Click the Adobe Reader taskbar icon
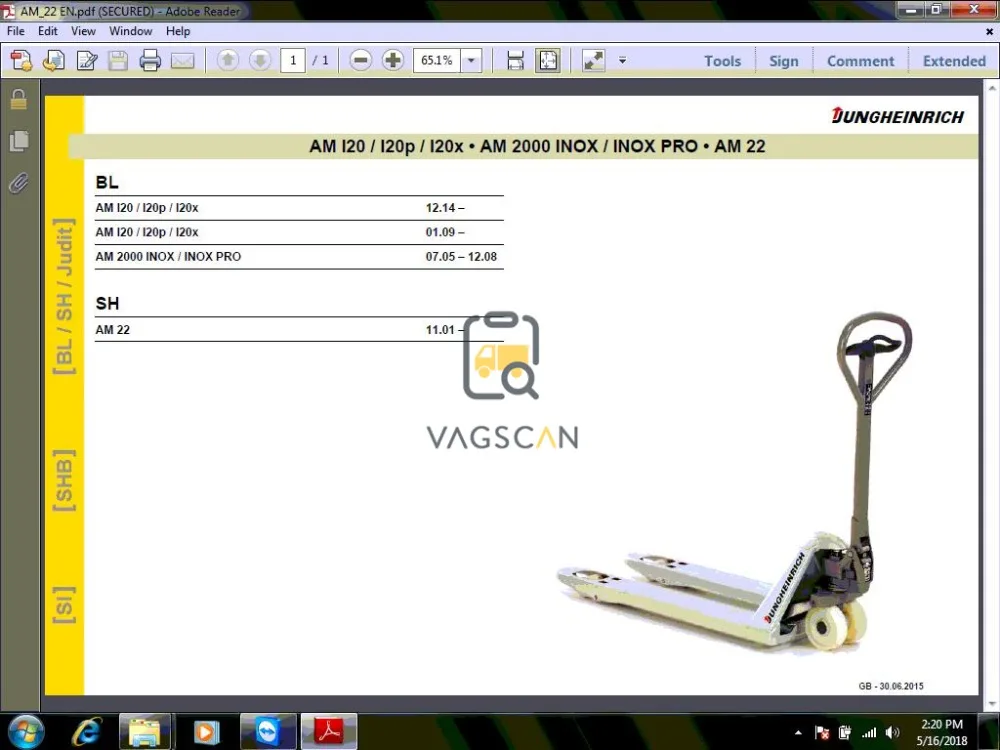 pos(328,732)
